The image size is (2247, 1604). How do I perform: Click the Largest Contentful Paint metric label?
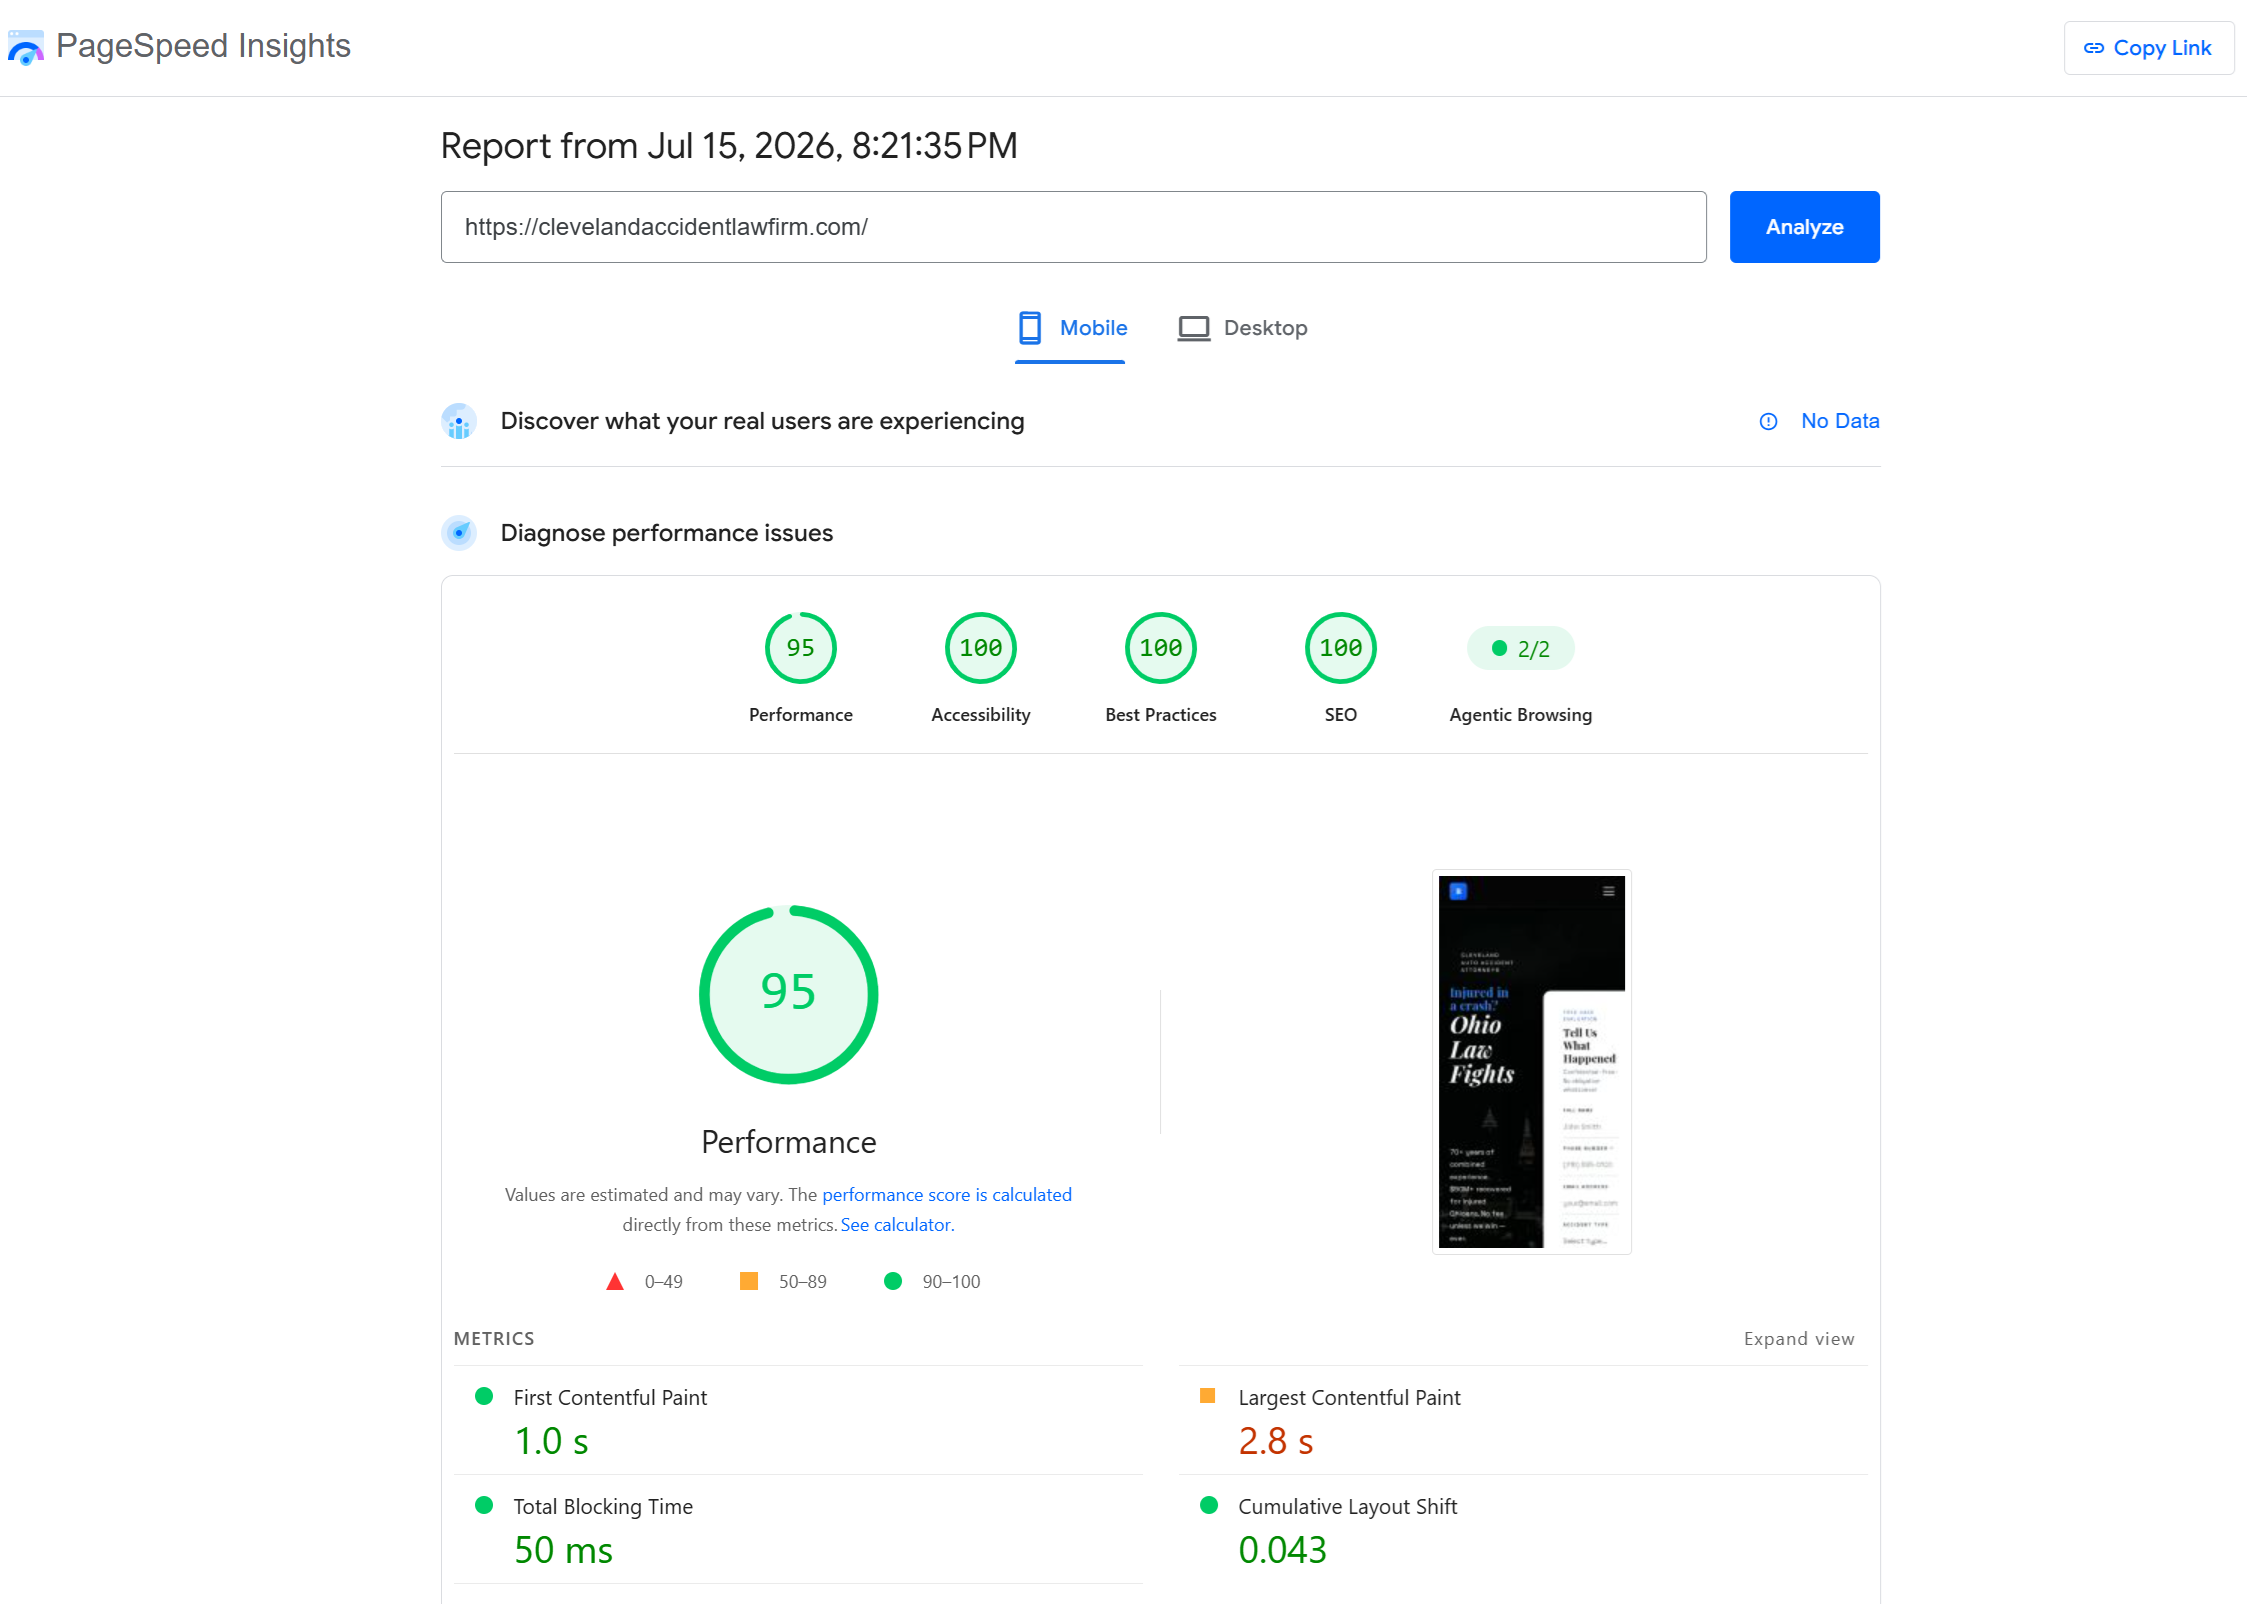1349,1398
